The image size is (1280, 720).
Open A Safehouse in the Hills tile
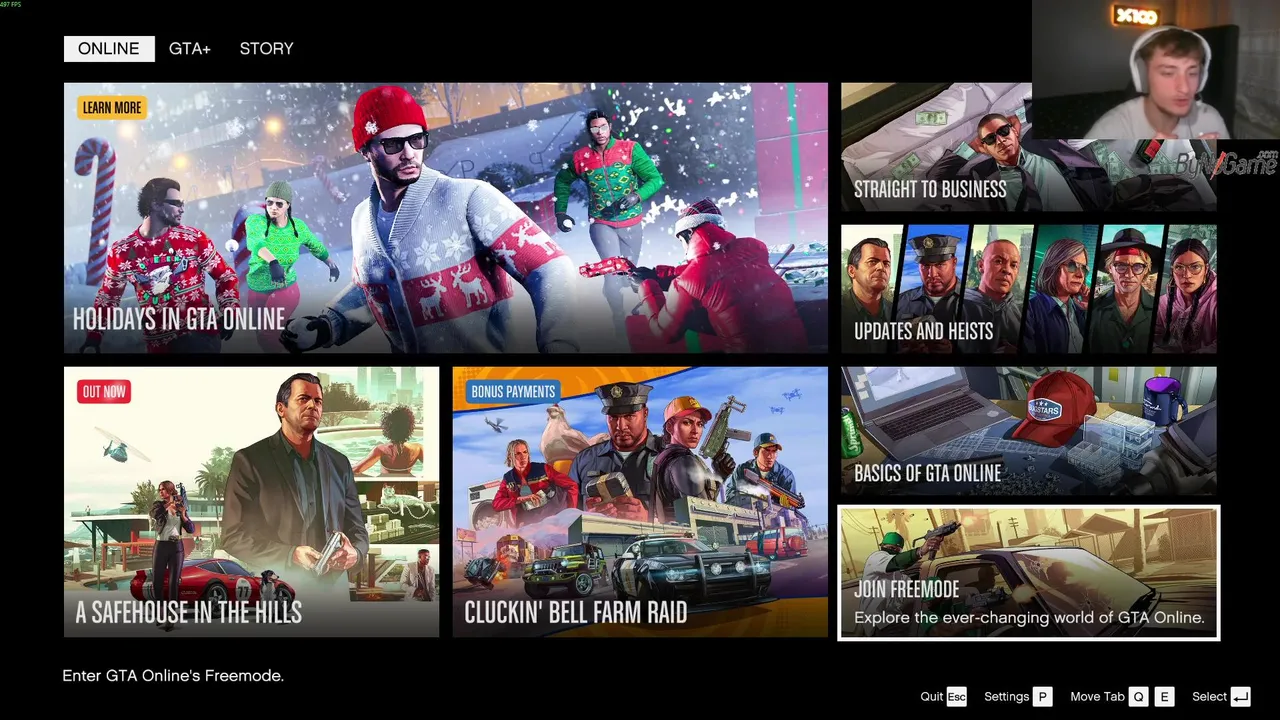tap(251, 502)
